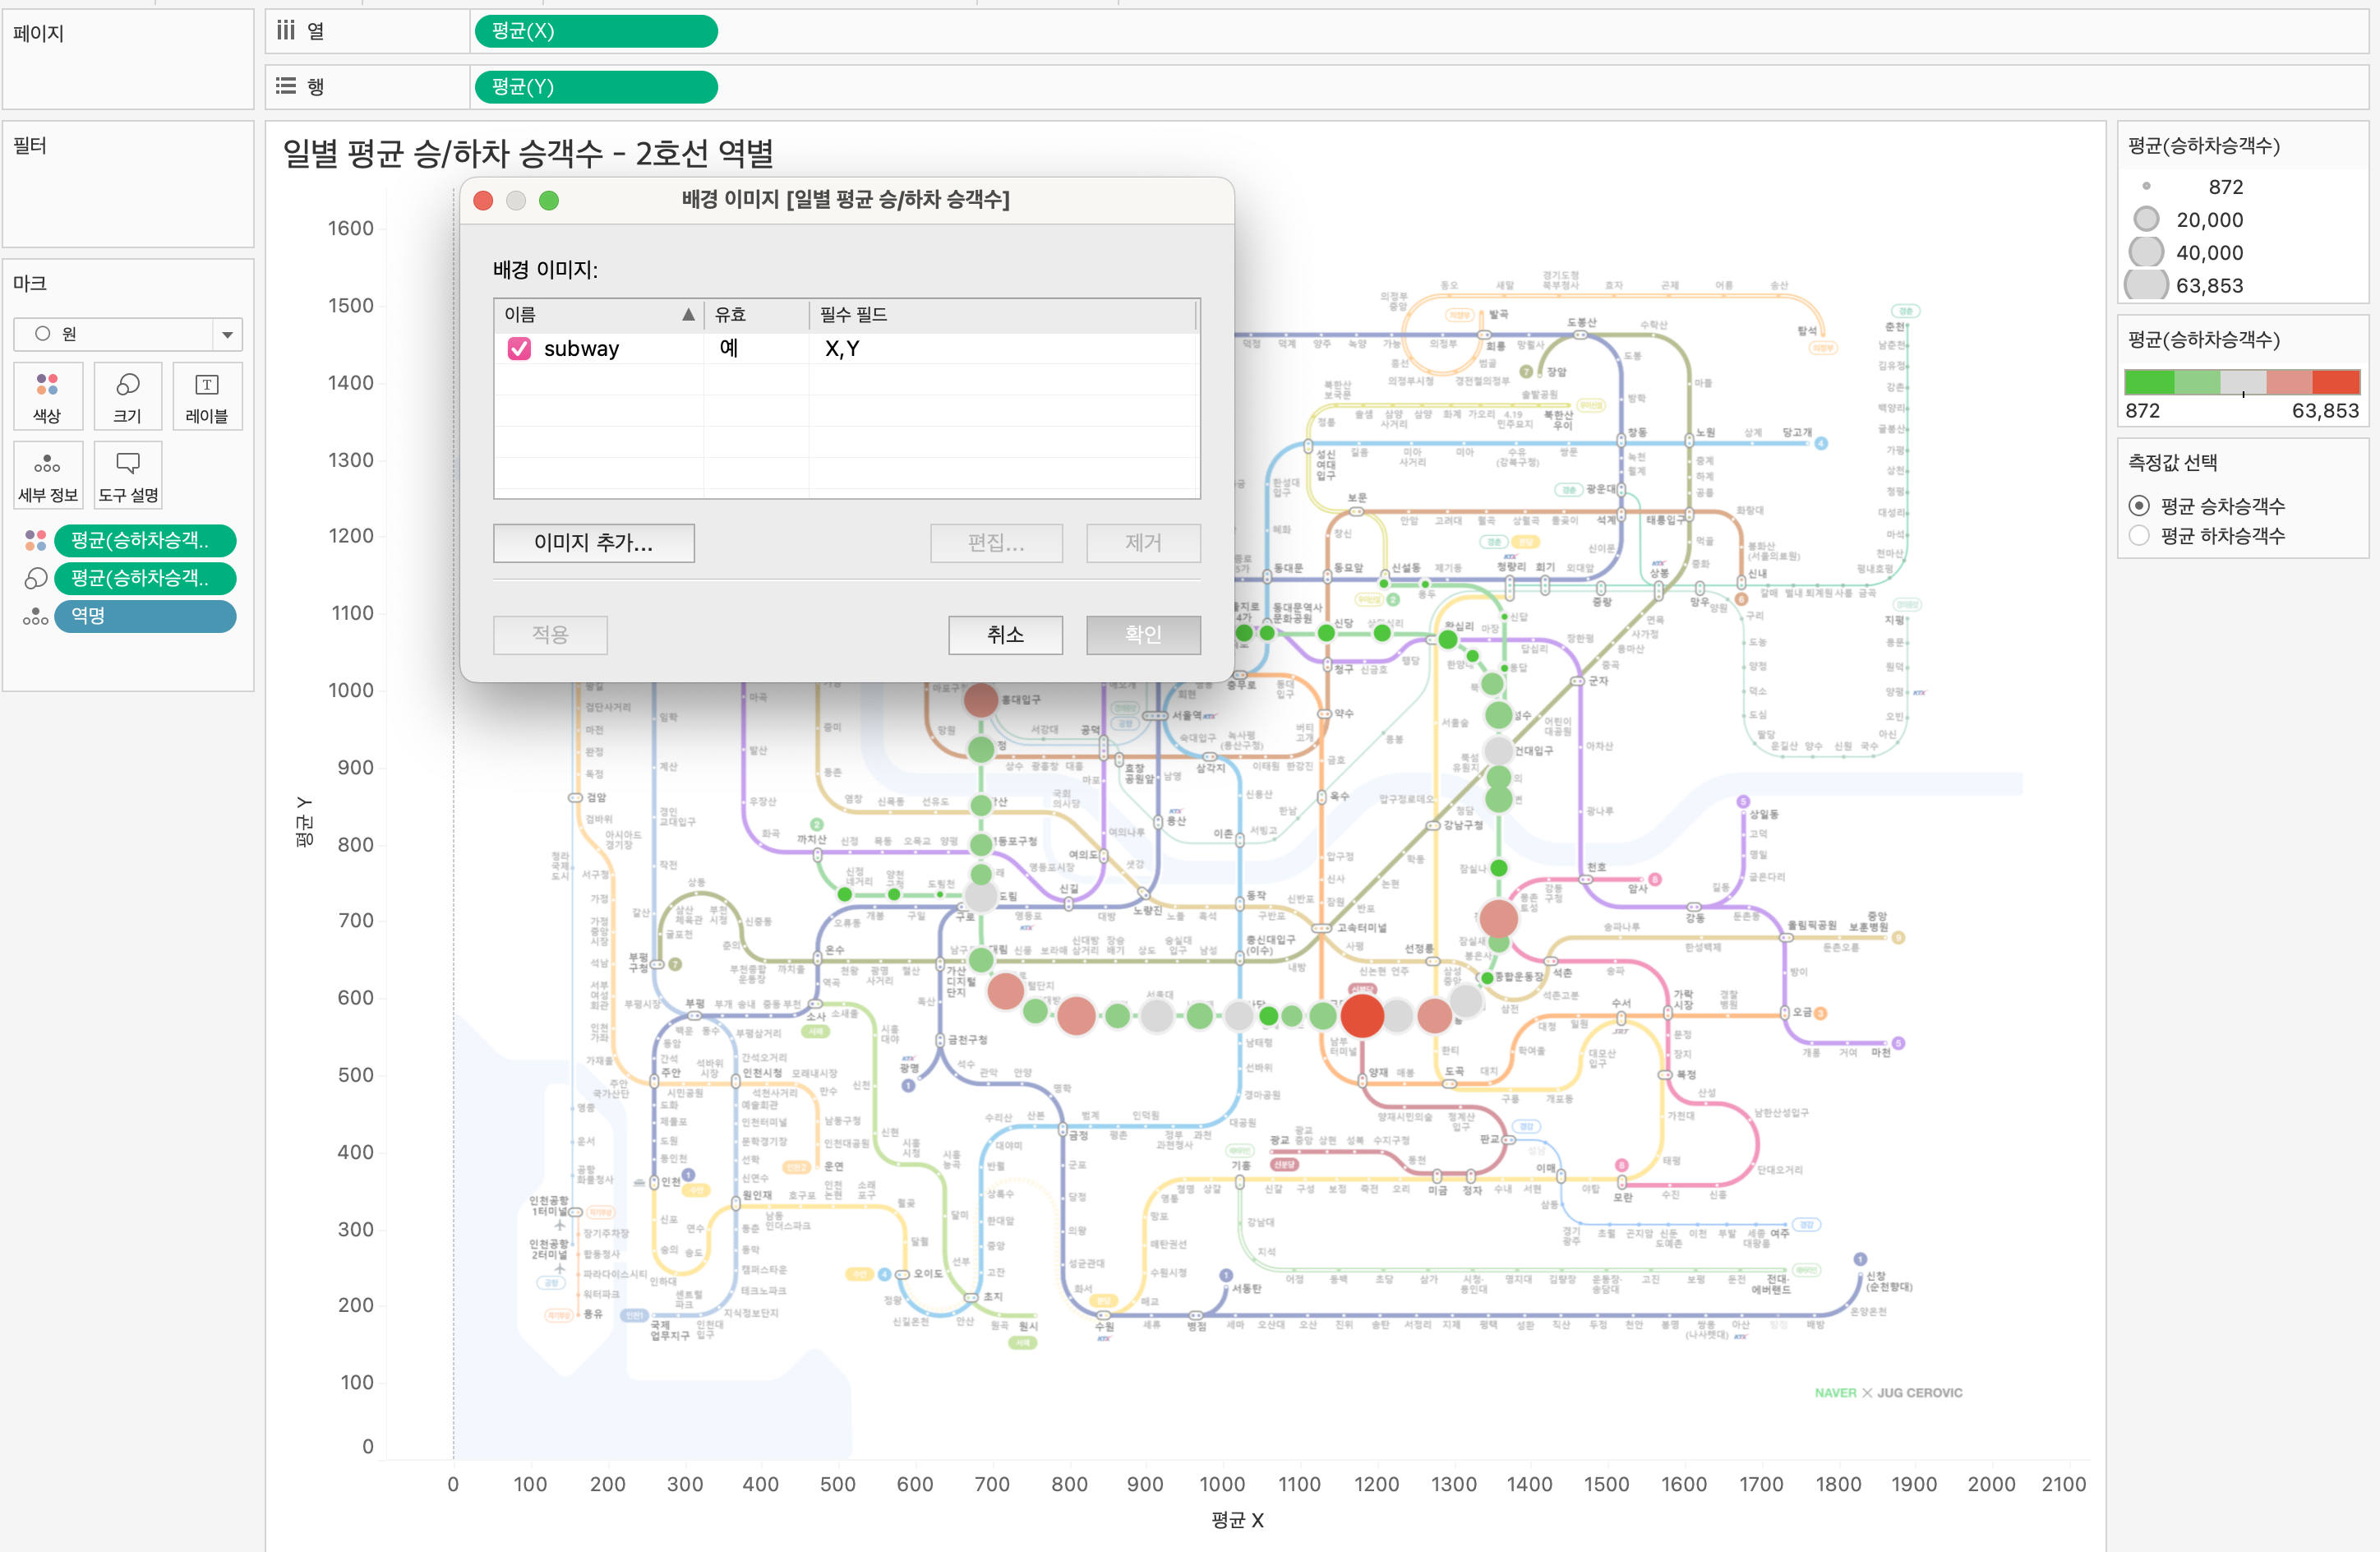The image size is (2380, 1552).
Task: Click the 이름 column header
Action: tap(599, 315)
